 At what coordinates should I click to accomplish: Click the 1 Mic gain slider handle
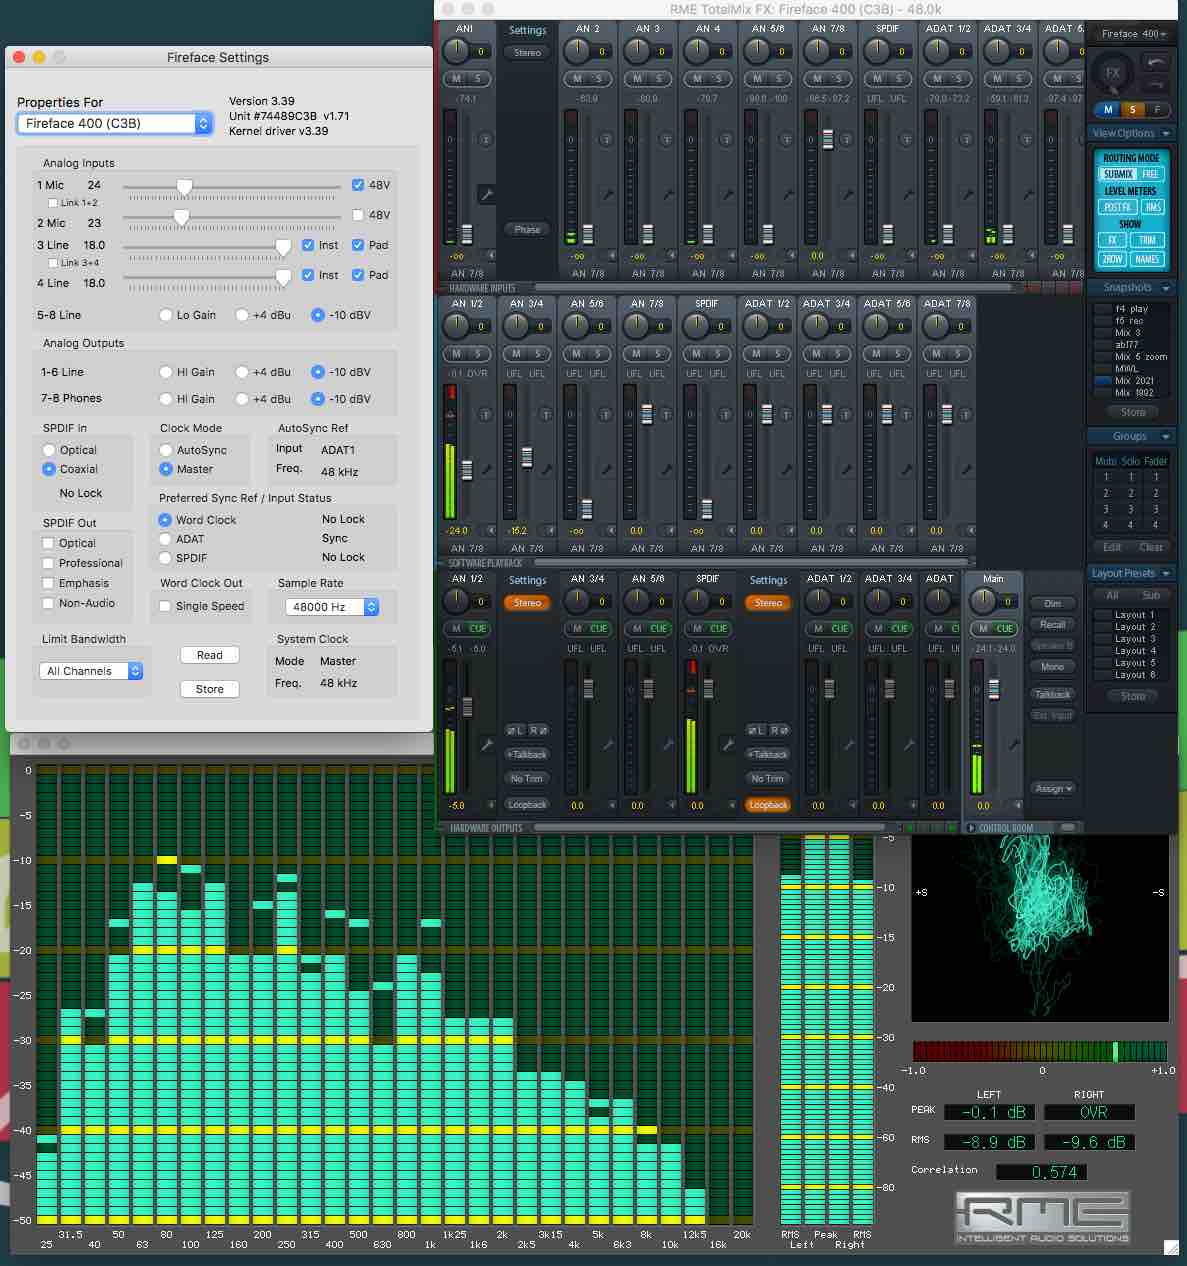pyautogui.click(x=184, y=187)
